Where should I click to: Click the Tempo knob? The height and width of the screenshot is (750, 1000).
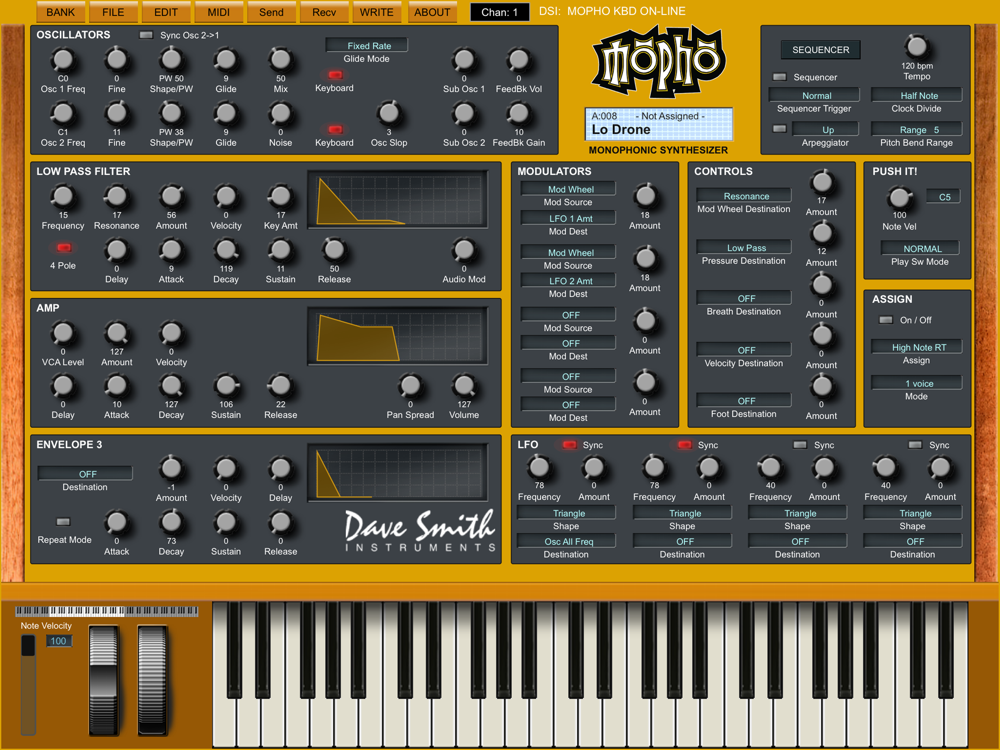[x=916, y=46]
